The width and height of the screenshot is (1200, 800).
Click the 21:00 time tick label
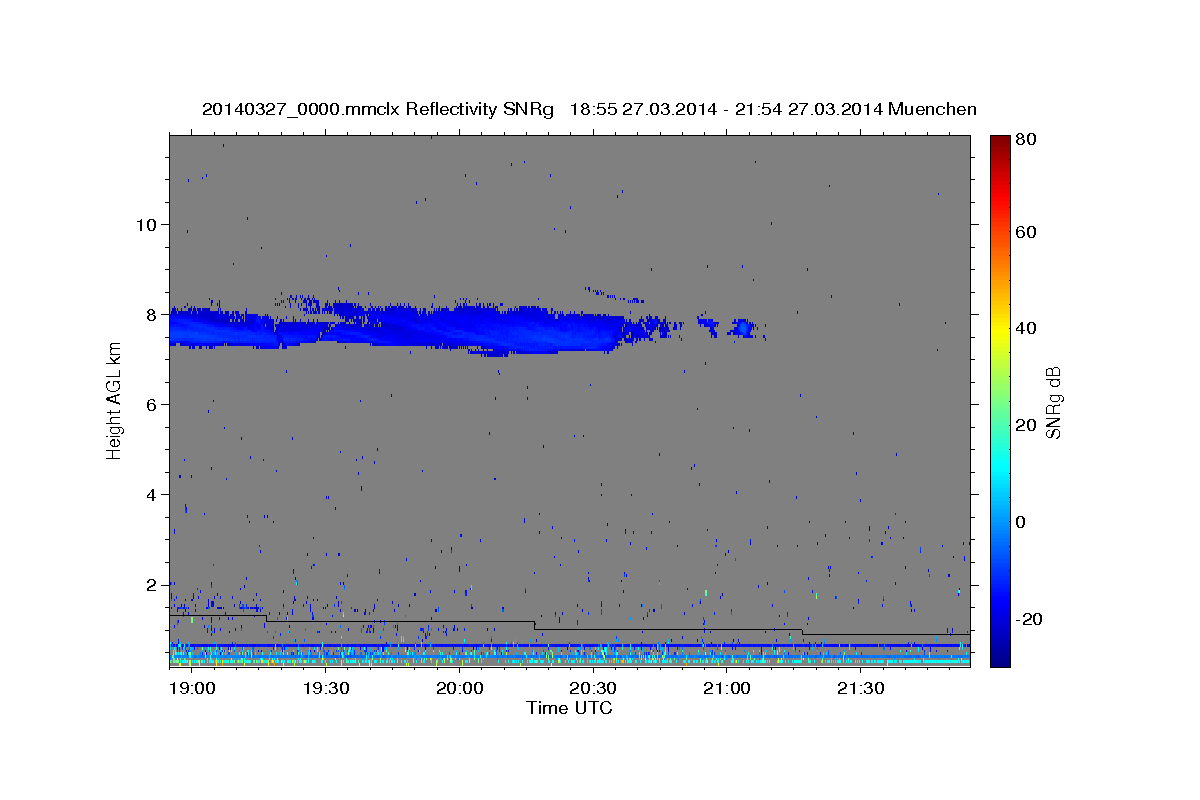click(727, 689)
